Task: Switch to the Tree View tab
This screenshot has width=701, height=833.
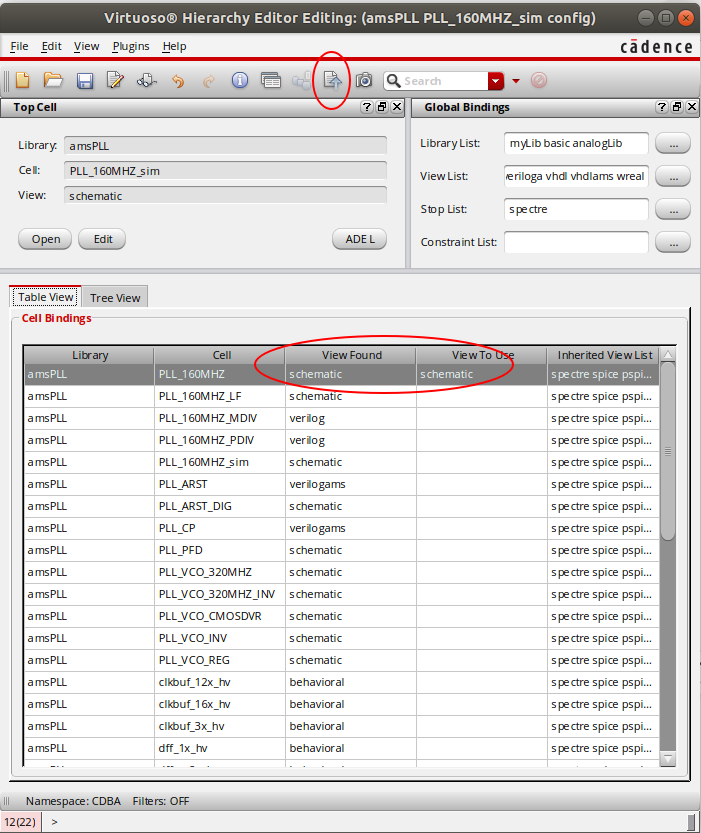Action: click(115, 298)
